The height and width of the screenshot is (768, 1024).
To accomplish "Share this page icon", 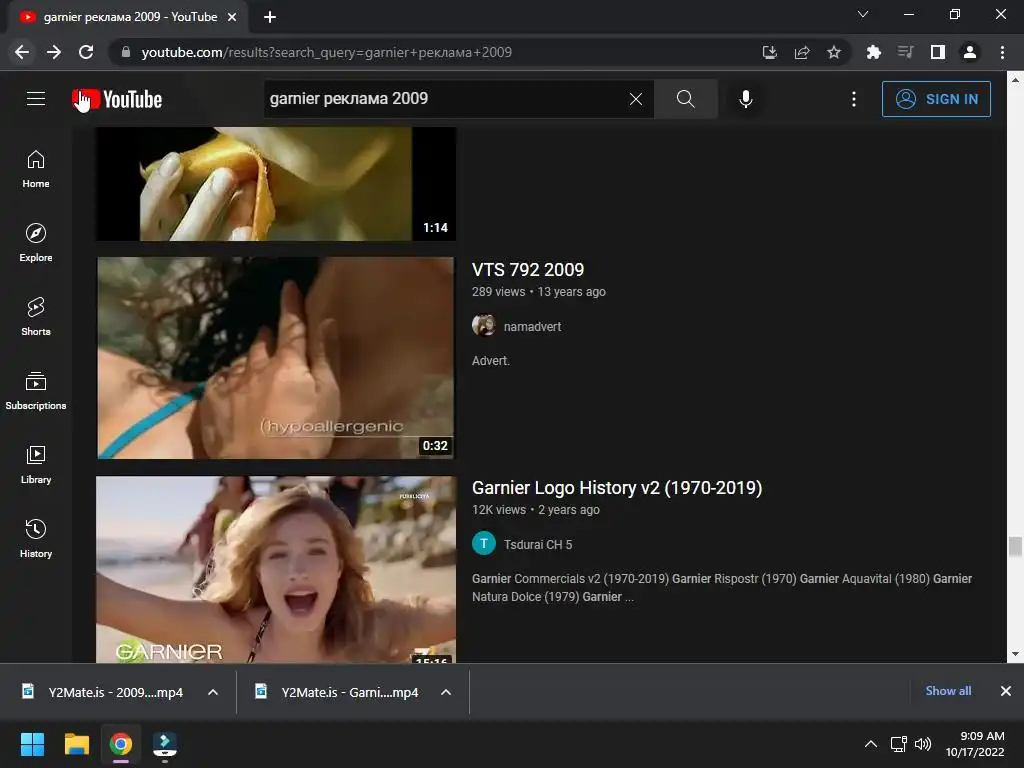I will [x=802, y=52].
